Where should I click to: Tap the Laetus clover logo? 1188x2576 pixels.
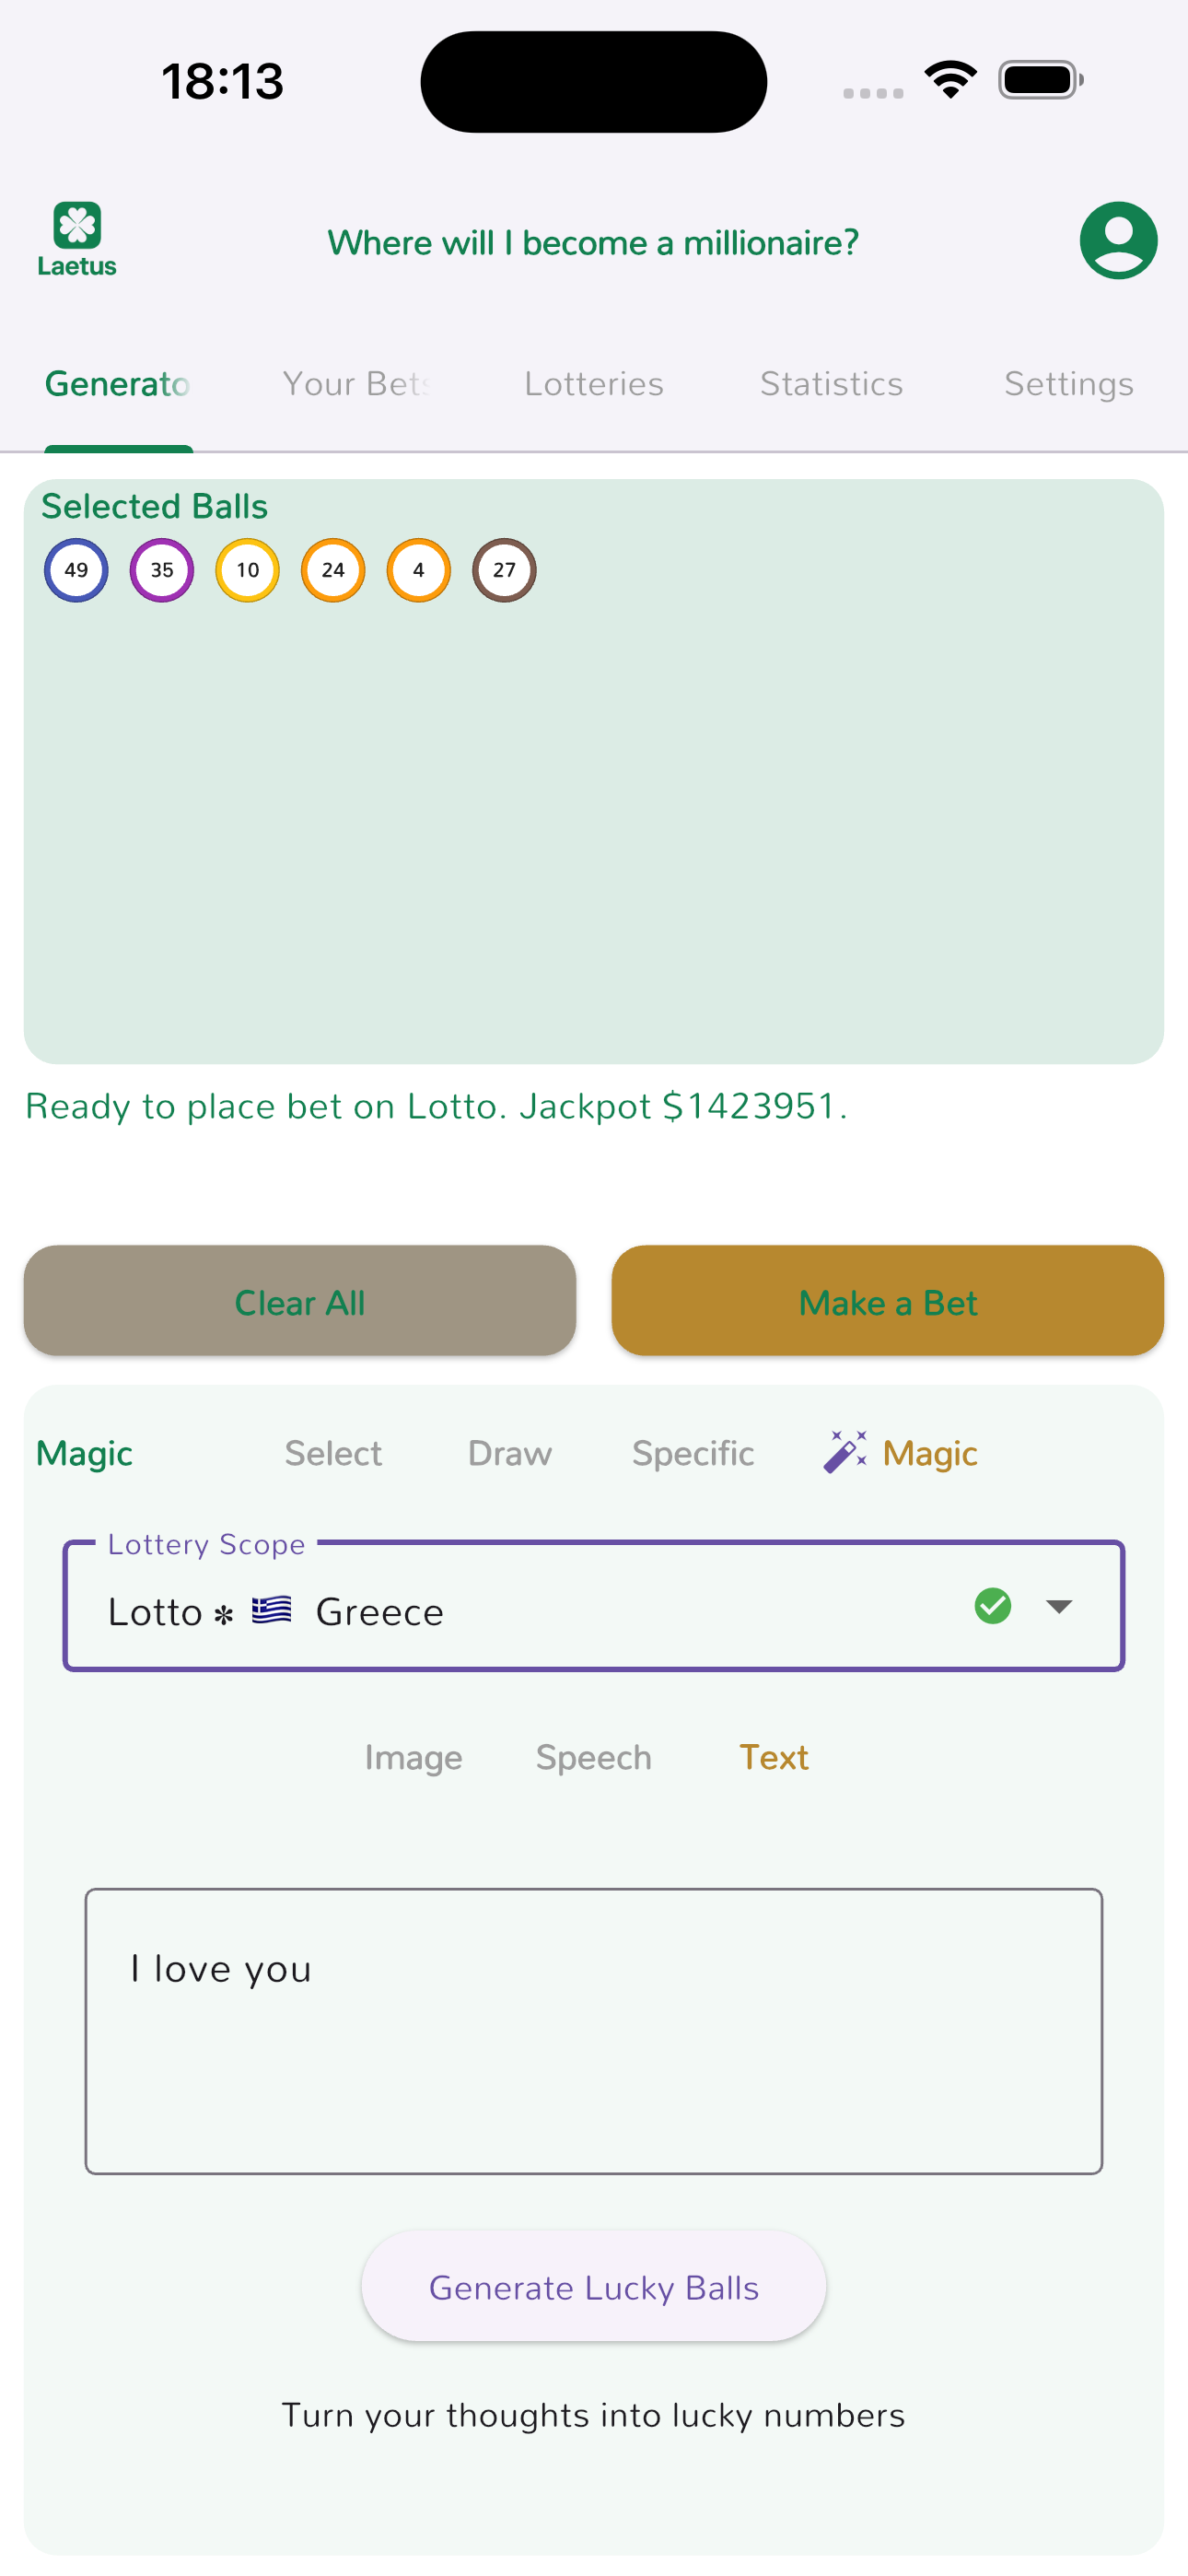77,238
